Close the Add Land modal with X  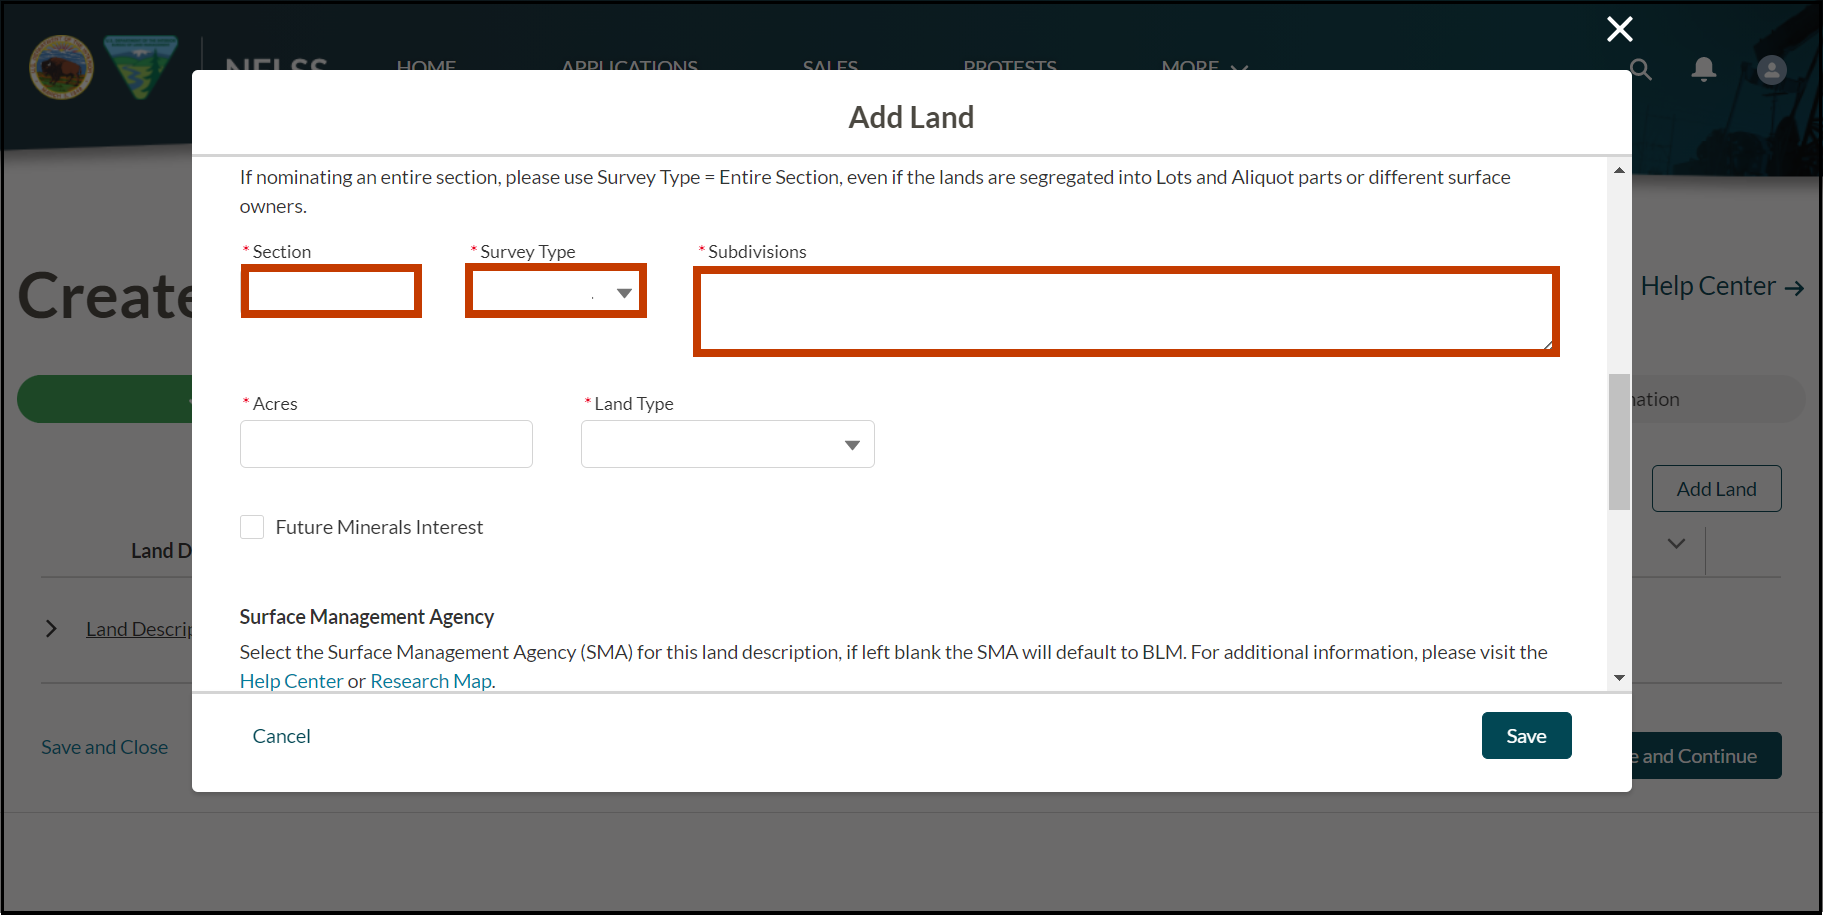(x=1619, y=29)
